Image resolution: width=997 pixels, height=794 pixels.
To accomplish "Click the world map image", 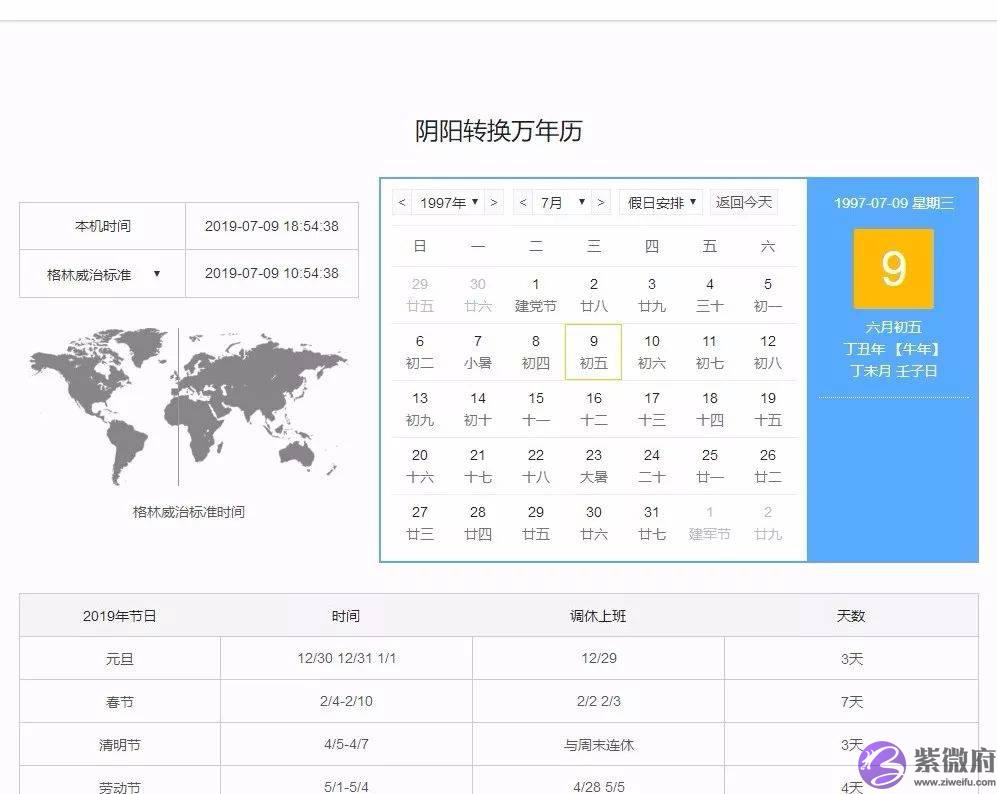I will pos(188,407).
